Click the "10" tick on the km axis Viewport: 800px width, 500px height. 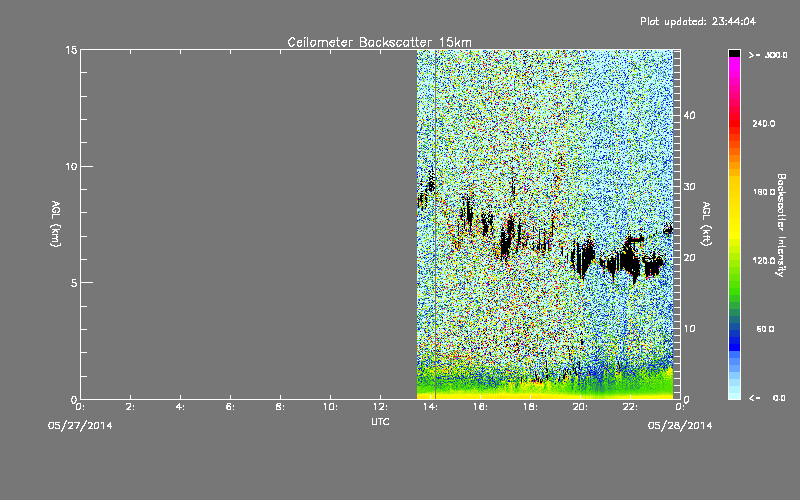[x=71, y=166]
